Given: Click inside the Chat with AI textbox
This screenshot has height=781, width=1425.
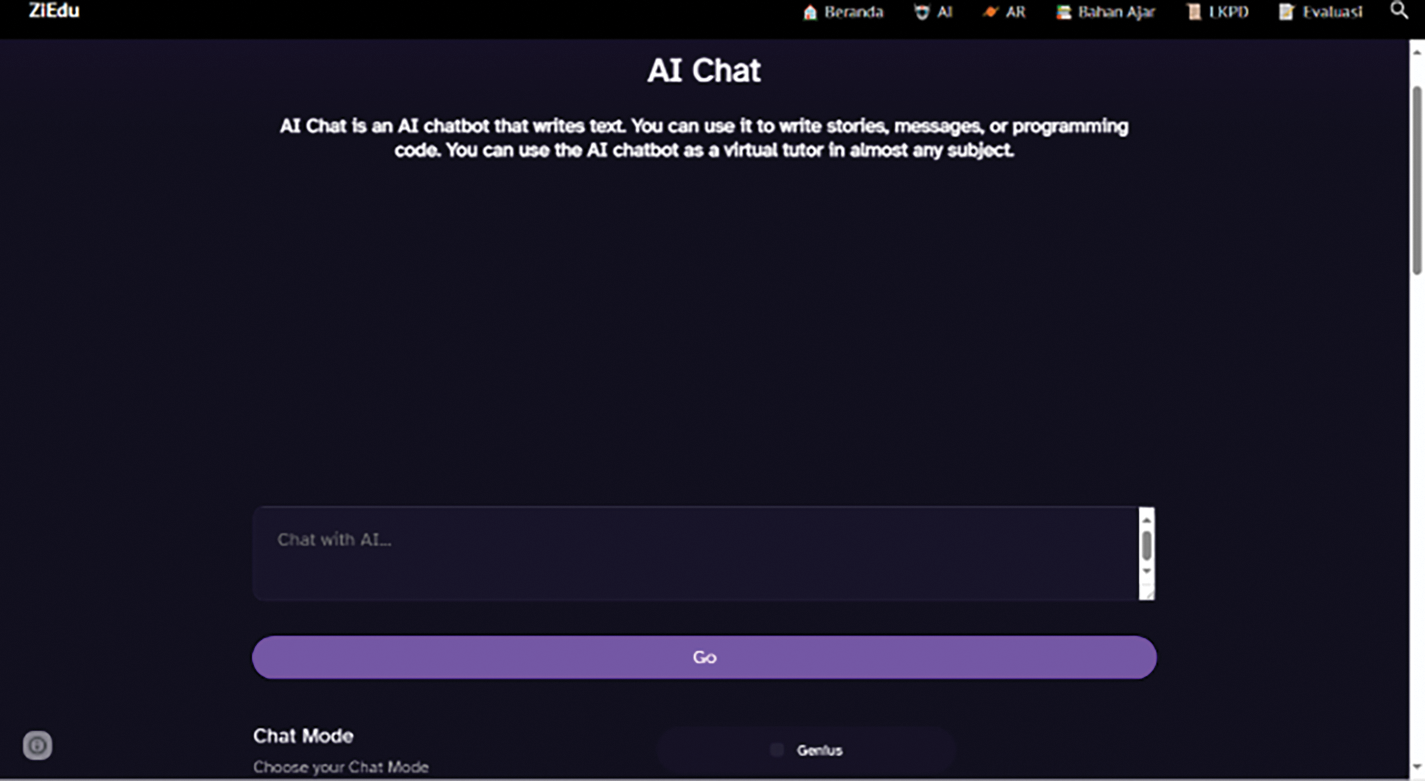Looking at the screenshot, I should (x=695, y=553).
